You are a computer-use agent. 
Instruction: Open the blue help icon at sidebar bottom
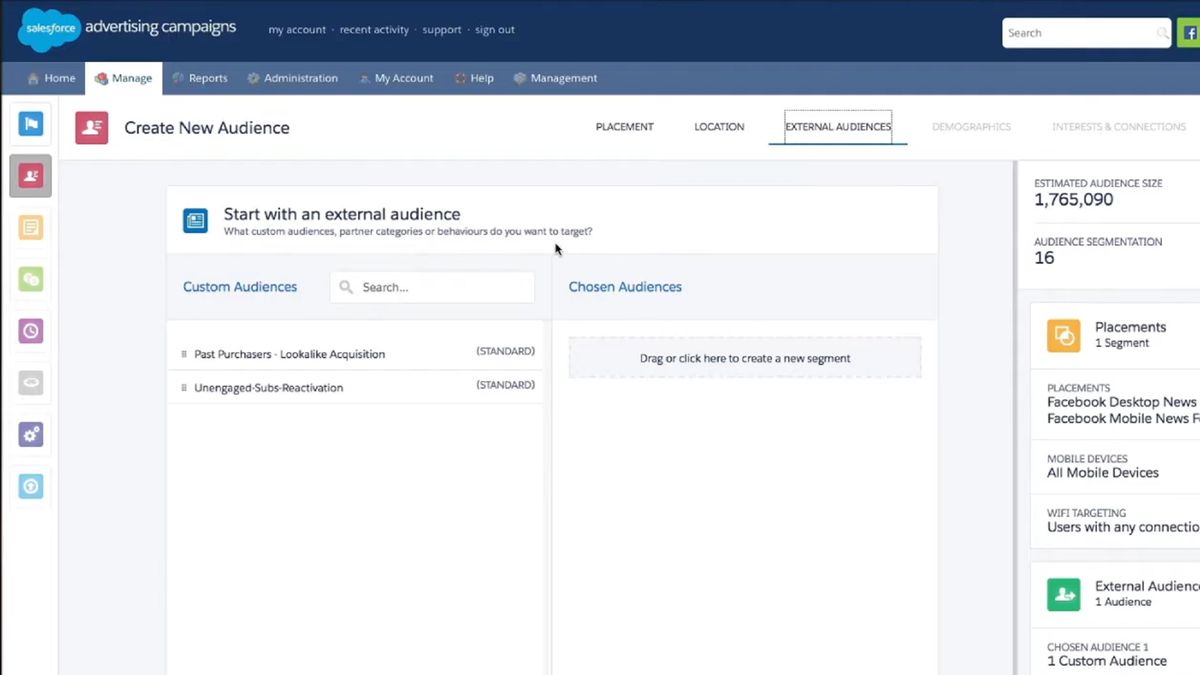pyautogui.click(x=30, y=487)
